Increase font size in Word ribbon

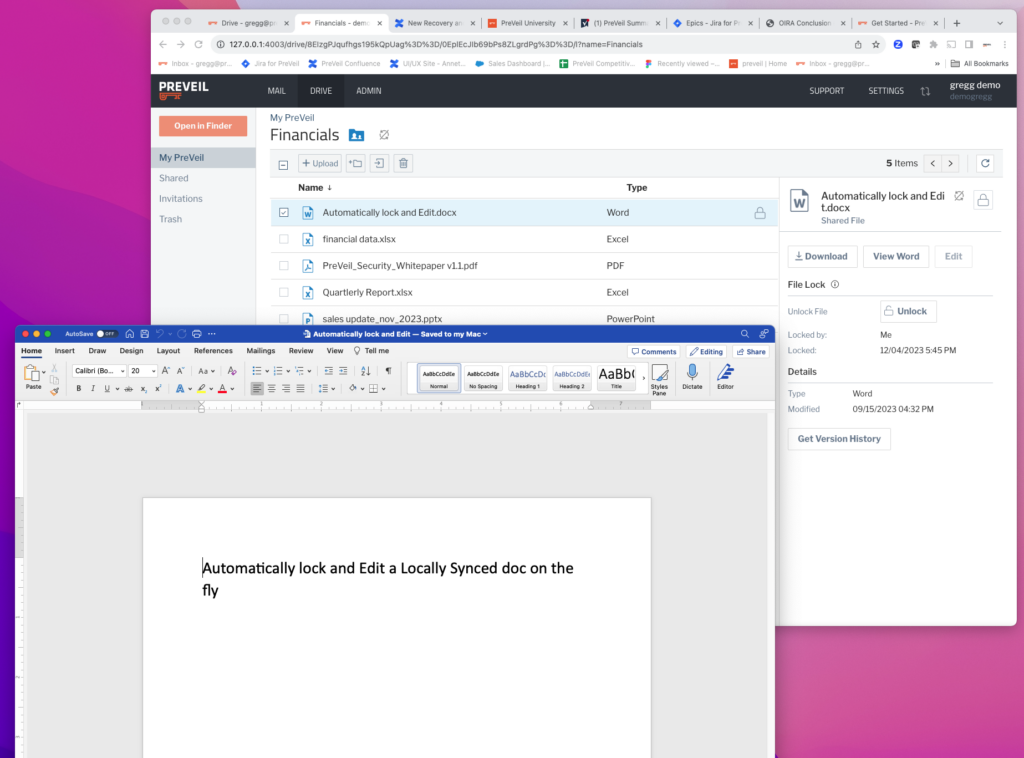pyautogui.click(x=166, y=371)
